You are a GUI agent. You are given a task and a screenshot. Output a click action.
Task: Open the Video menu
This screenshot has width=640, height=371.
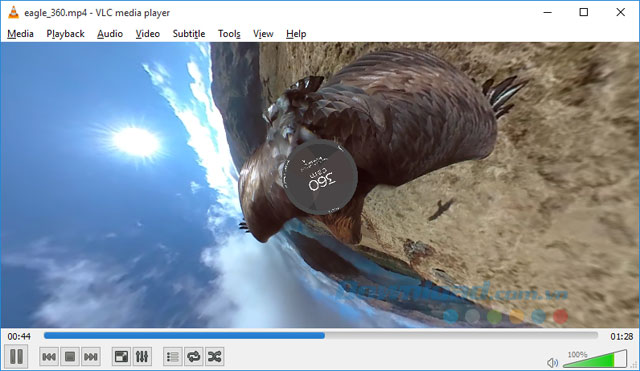point(147,34)
